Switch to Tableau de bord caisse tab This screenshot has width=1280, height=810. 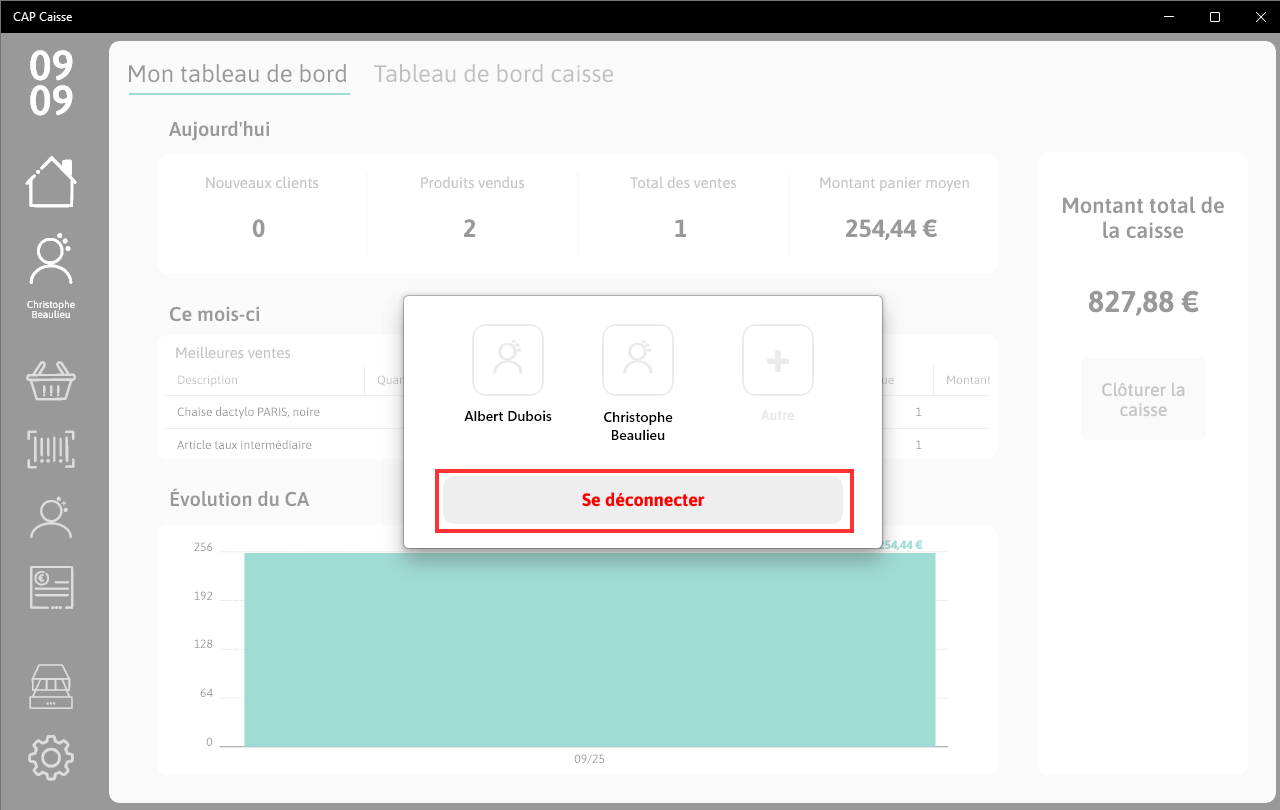[x=494, y=74]
